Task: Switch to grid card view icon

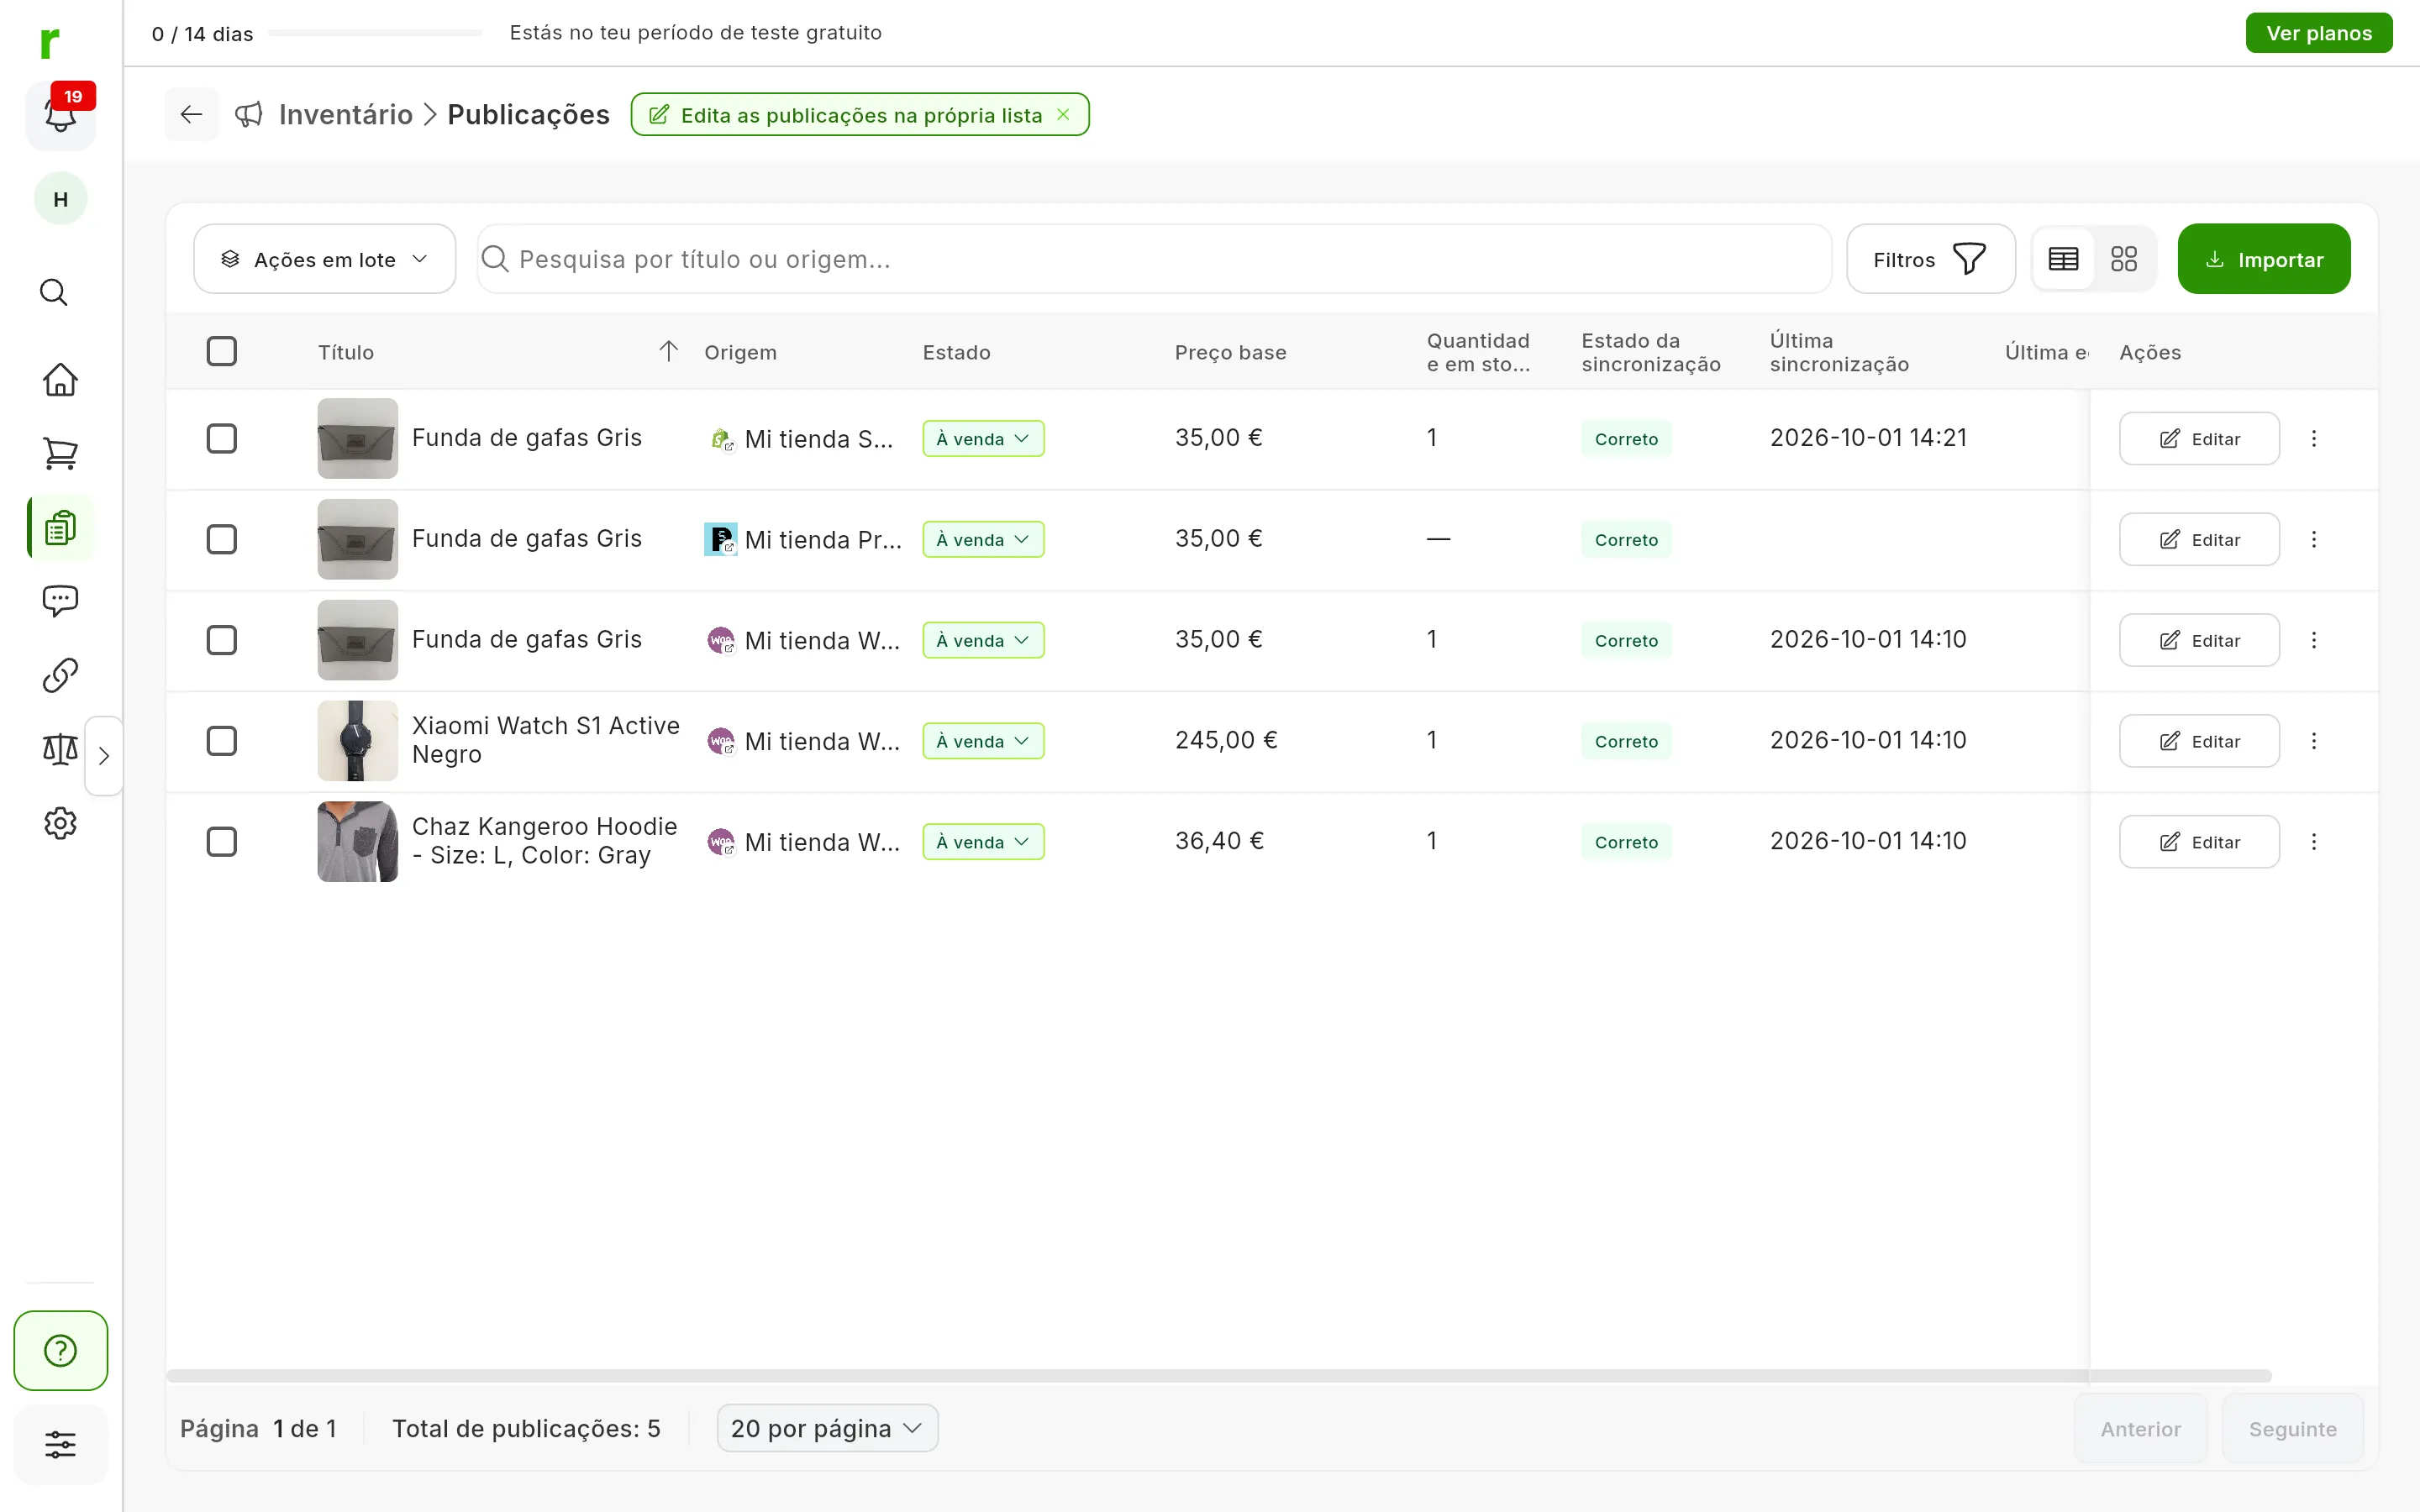Action: [x=2123, y=259]
